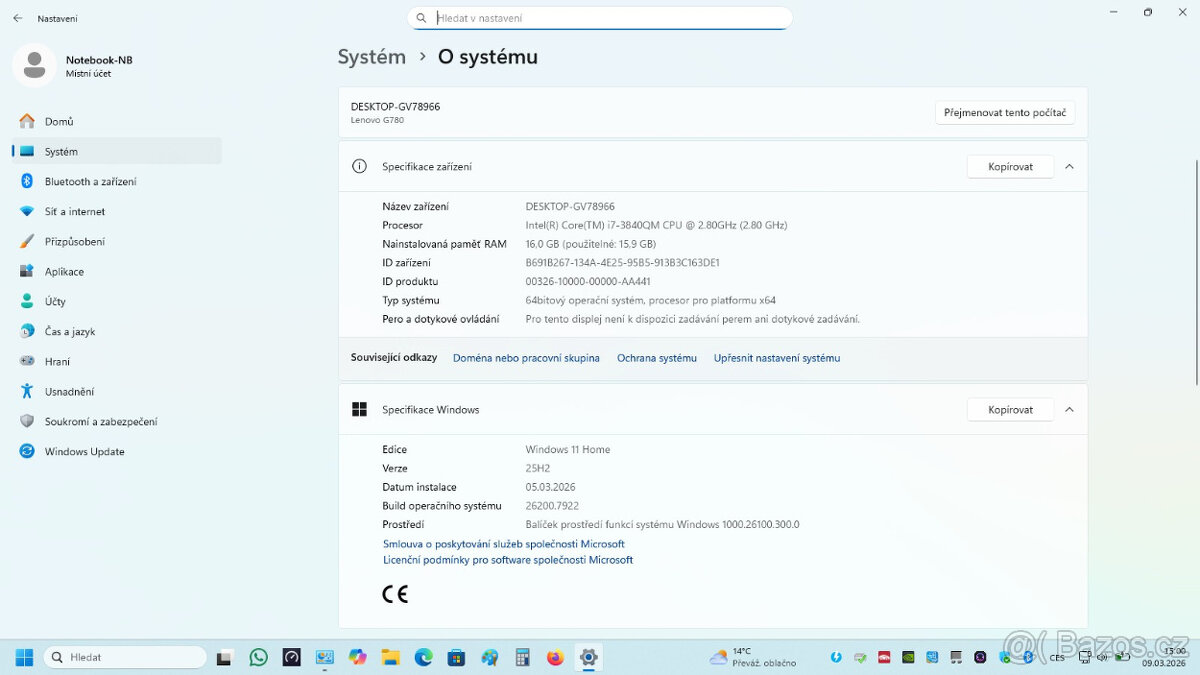
Task: Launch Paint from the taskbar
Action: click(489, 657)
